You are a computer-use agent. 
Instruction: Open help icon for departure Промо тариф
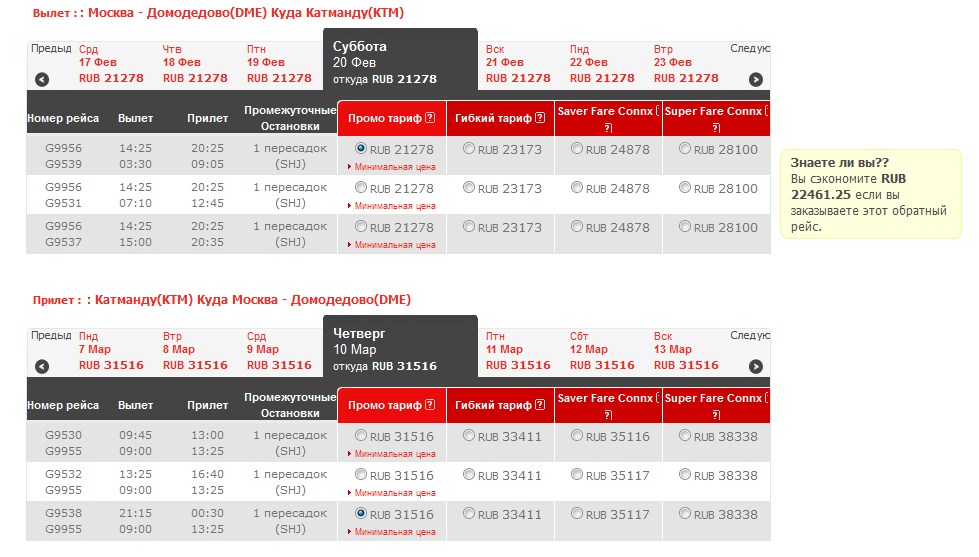click(x=430, y=119)
